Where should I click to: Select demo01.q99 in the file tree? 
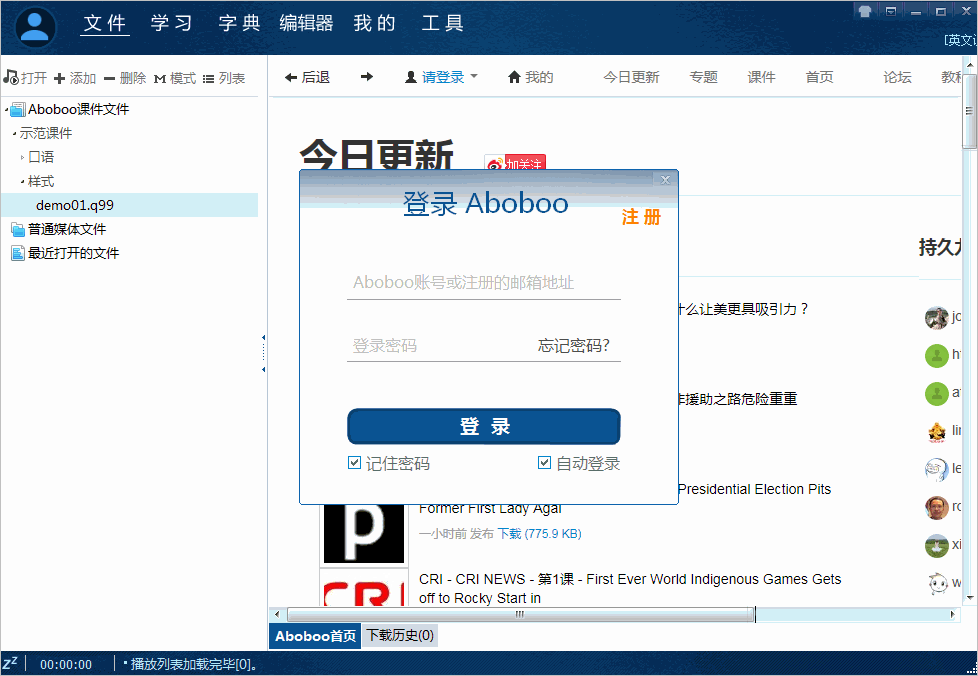[129, 205]
